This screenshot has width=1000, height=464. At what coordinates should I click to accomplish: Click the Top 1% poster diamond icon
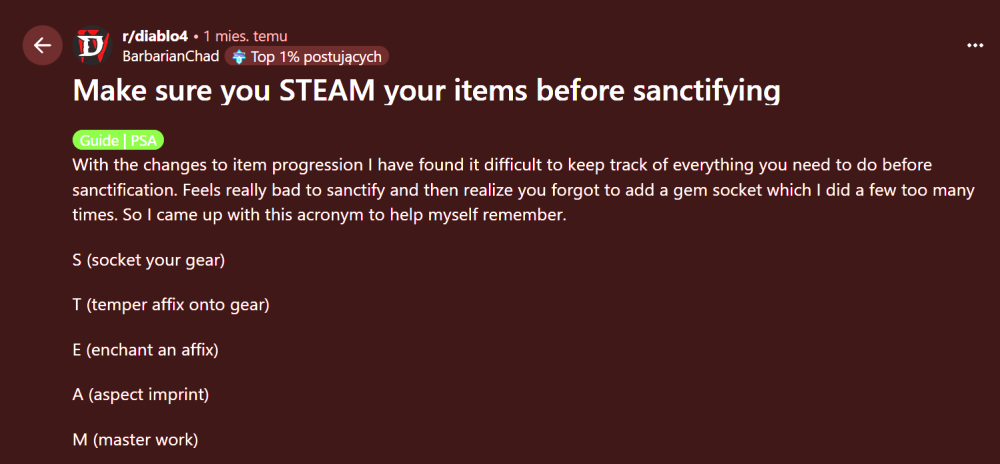click(239, 57)
